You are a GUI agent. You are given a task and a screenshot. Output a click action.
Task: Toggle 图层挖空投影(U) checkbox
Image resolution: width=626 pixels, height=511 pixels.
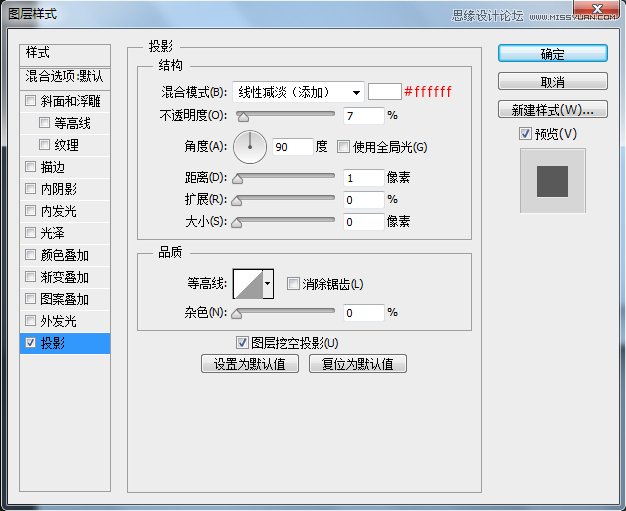[x=242, y=343]
